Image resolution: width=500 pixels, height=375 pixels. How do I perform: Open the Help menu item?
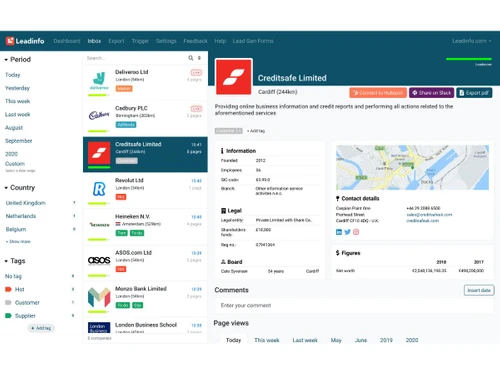click(x=220, y=41)
